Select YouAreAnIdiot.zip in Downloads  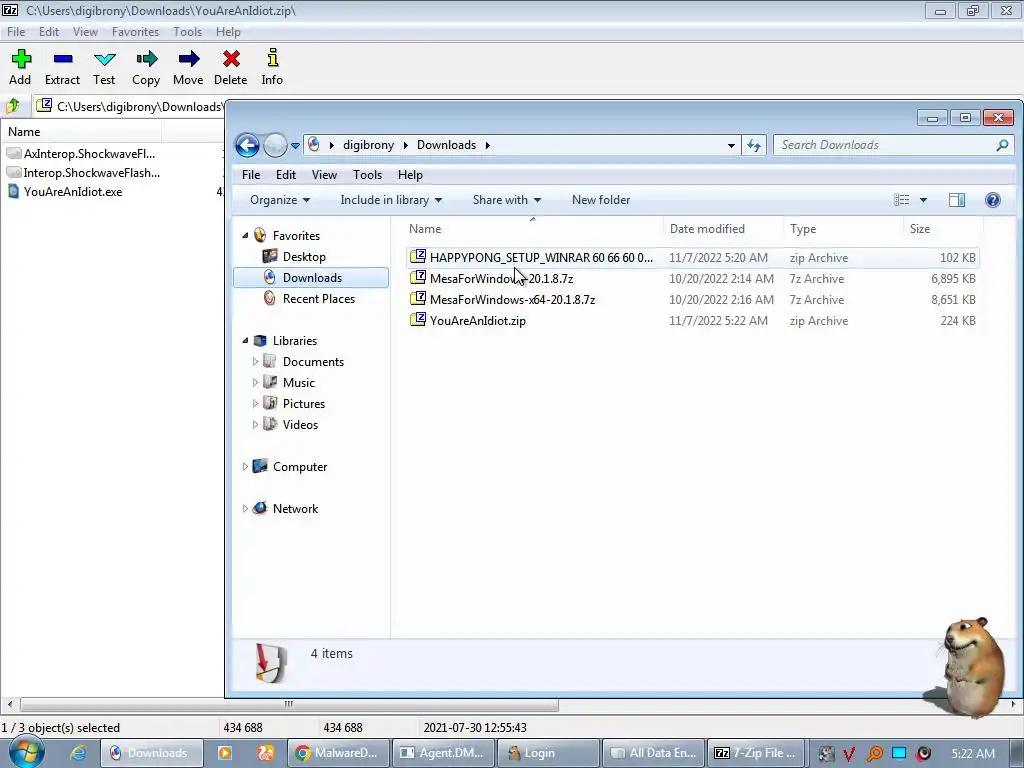point(477,321)
